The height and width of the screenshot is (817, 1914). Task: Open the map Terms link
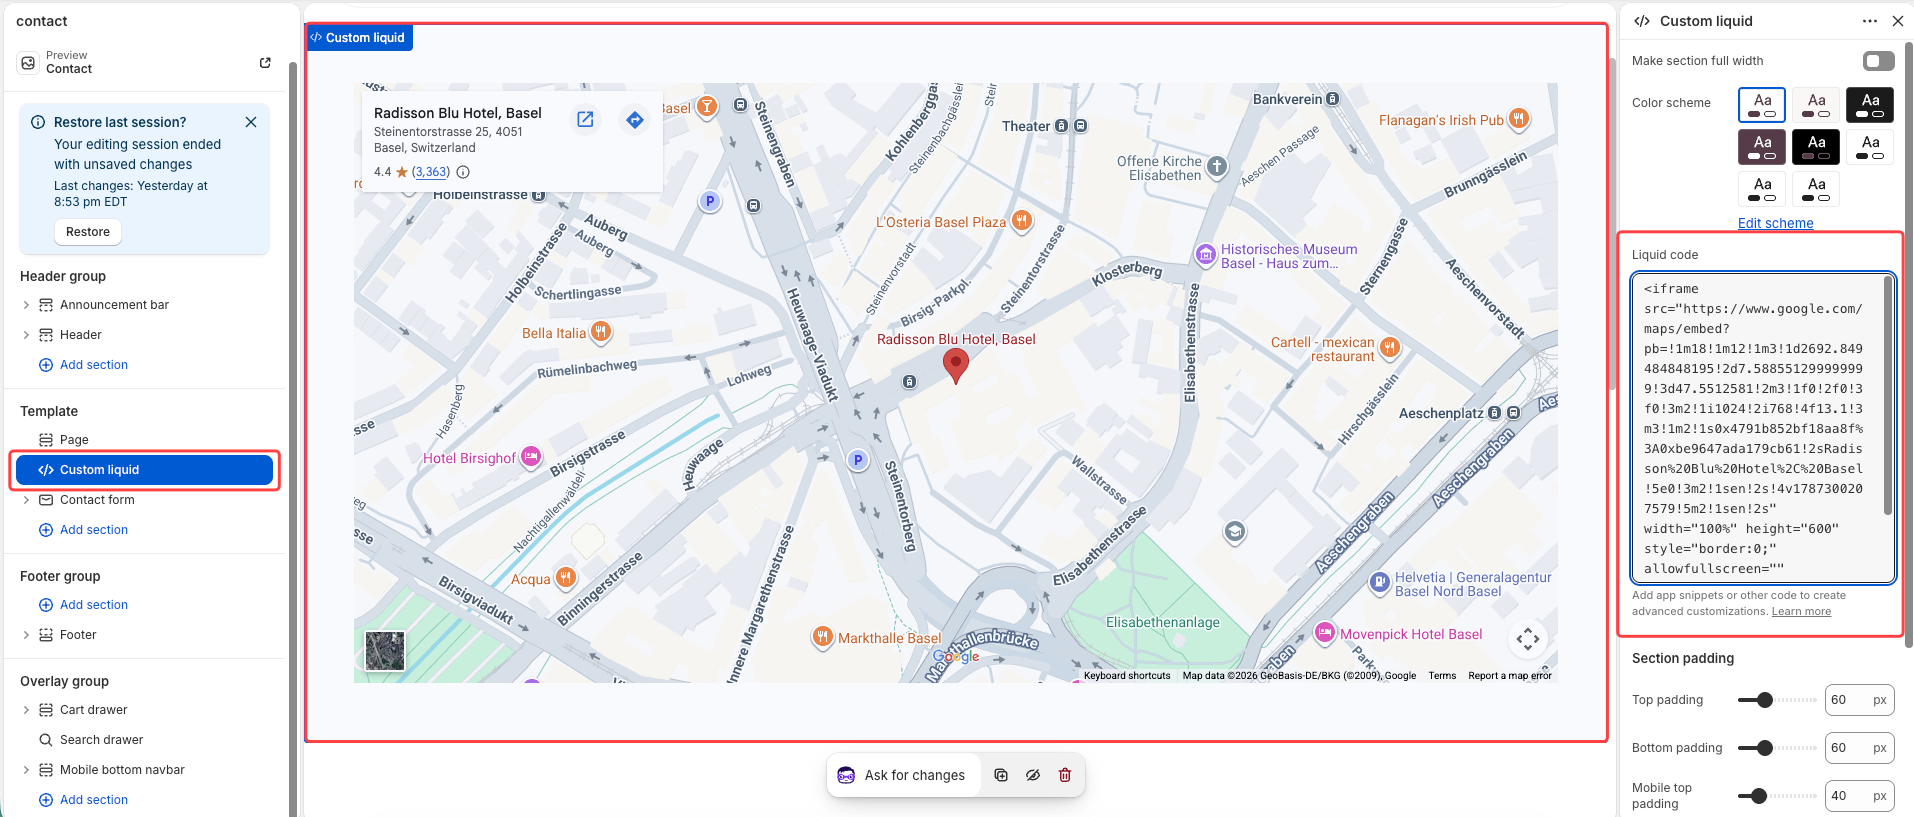pyautogui.click(x=1442, y=676)
